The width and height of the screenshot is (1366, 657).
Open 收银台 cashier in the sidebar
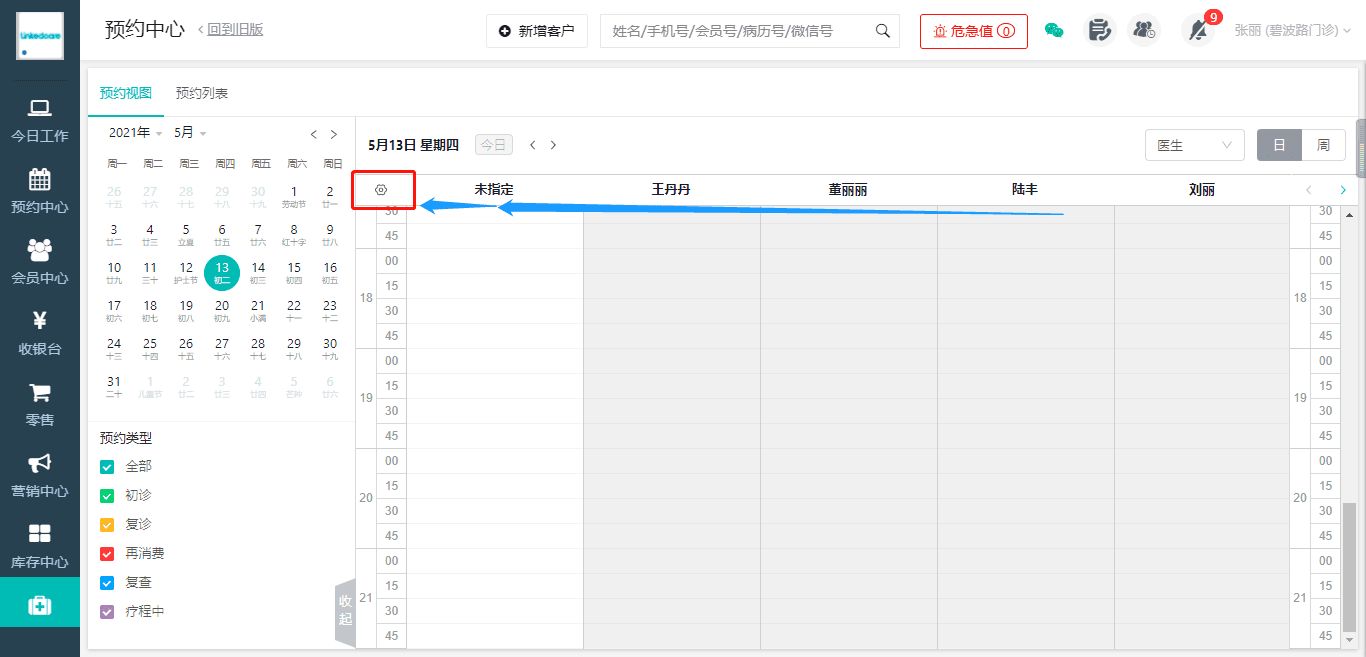[40, 334]
